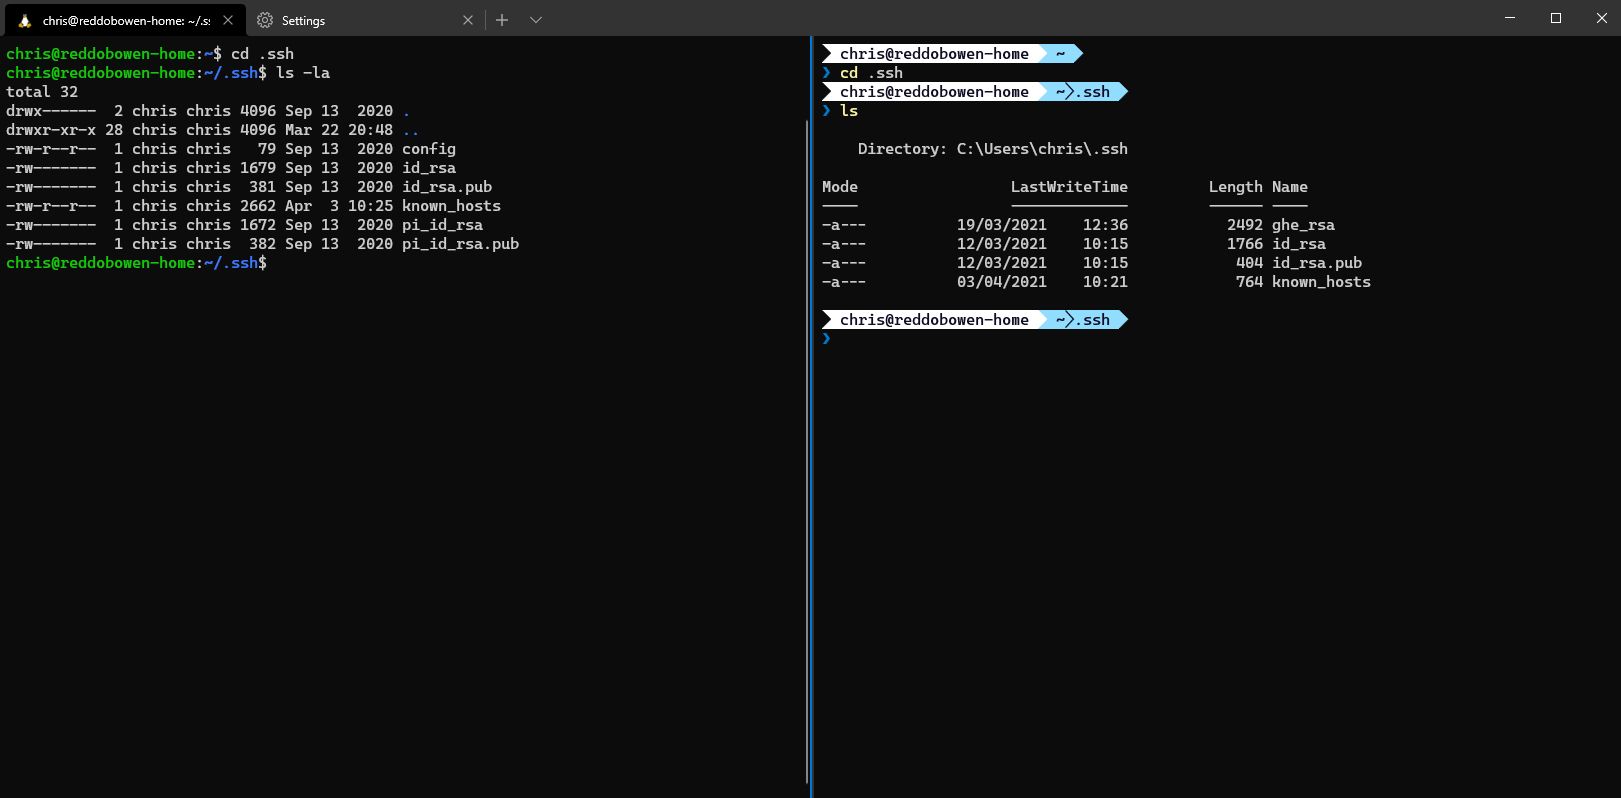Open a new tab with the plus button
This screenshot has width=1621, height=798.
tap(502, 20)
